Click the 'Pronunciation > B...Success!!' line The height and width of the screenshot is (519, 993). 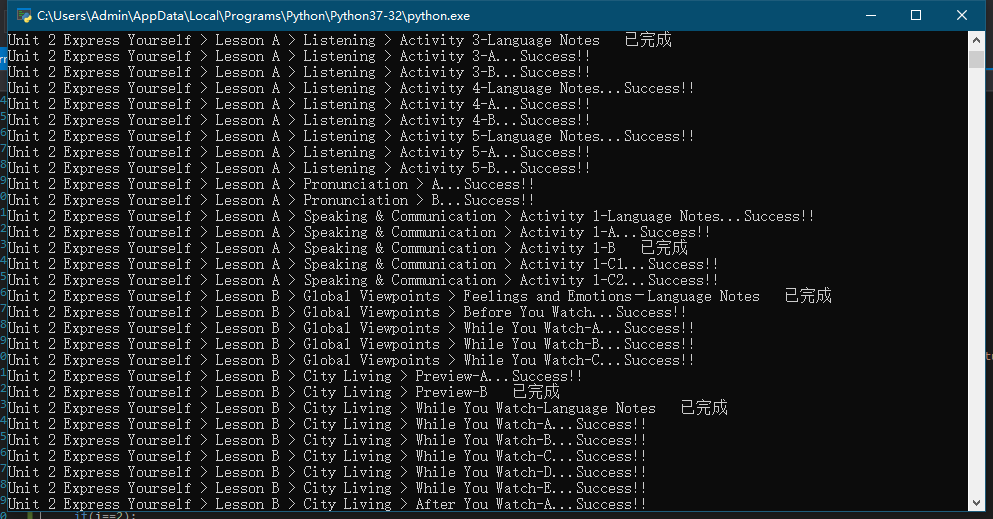tap(271, 201)
